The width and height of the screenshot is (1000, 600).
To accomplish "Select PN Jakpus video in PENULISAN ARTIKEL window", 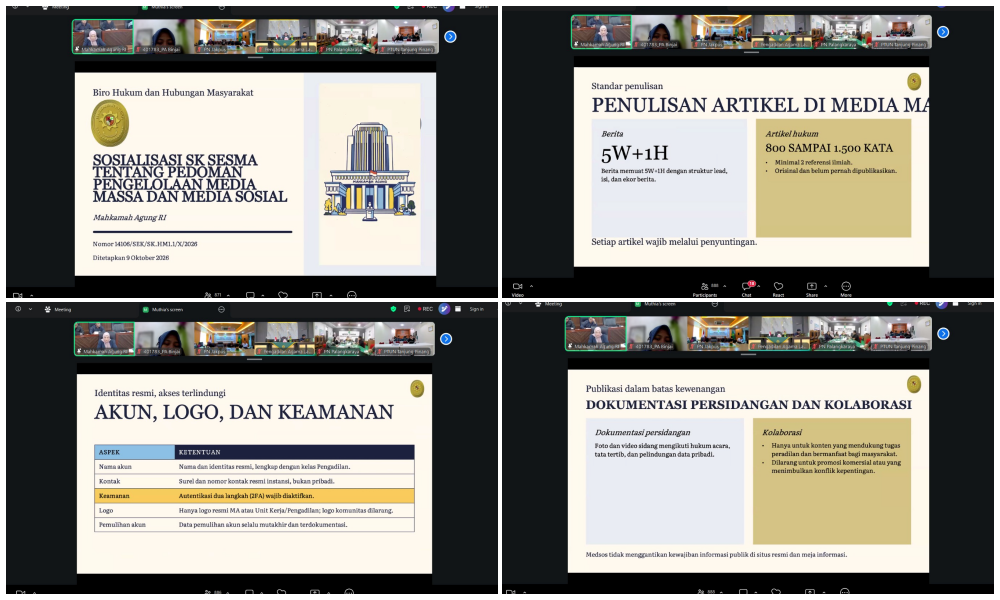I will click(721, 32).
